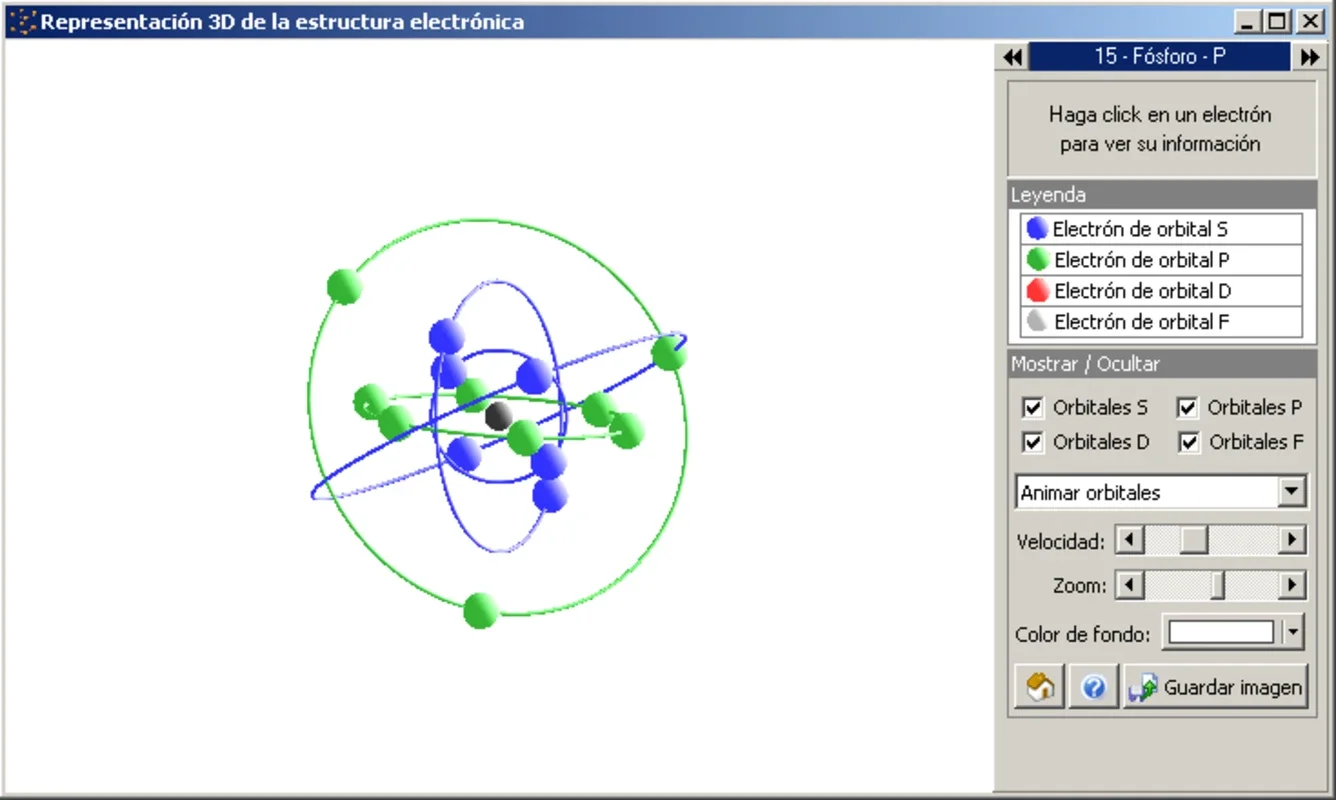Click the green P orbital legend ball
The image size is (1336, 800).
(1037, 260)
